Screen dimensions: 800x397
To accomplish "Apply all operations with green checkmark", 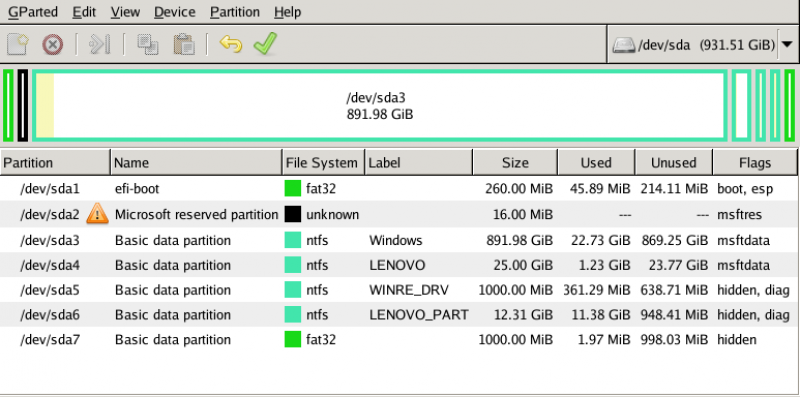I will 265,43.
